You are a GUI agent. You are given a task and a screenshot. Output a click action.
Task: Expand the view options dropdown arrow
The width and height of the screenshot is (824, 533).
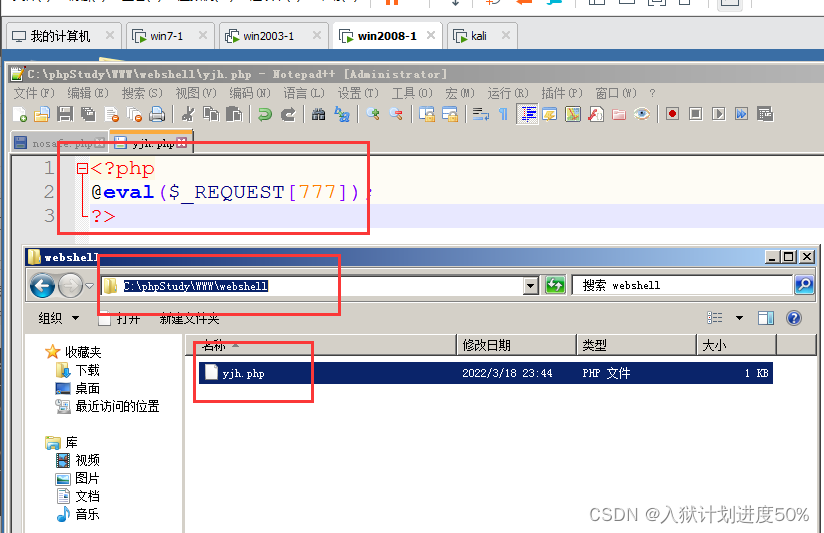[x=739, y=317]
